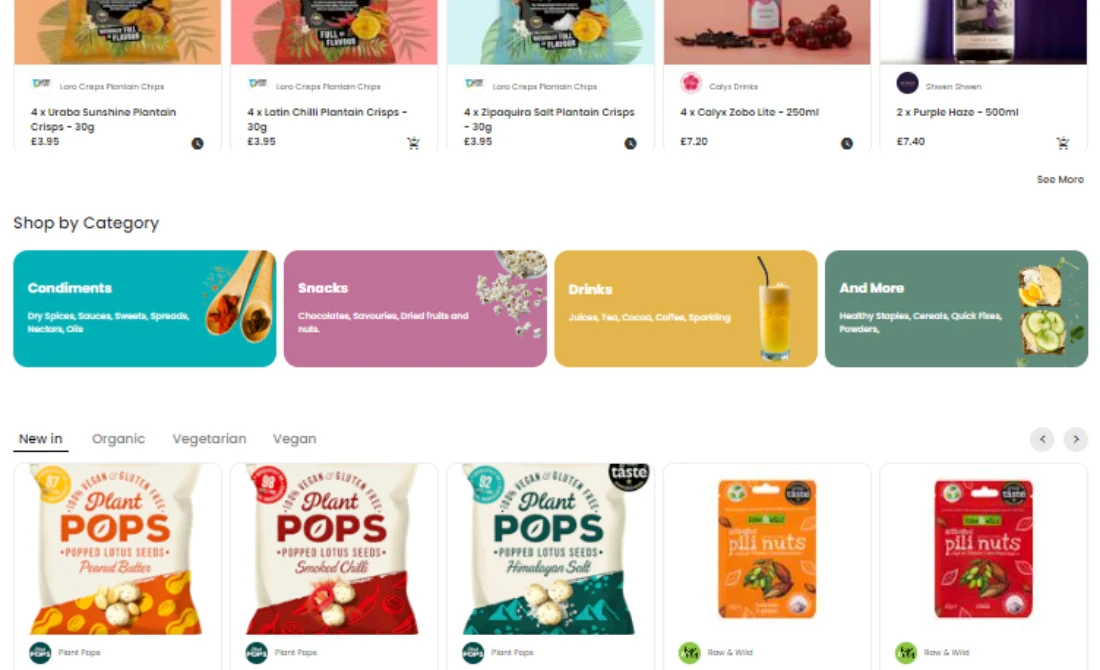Open Calyx Drinks brand logo

click(x=691, y=83)
